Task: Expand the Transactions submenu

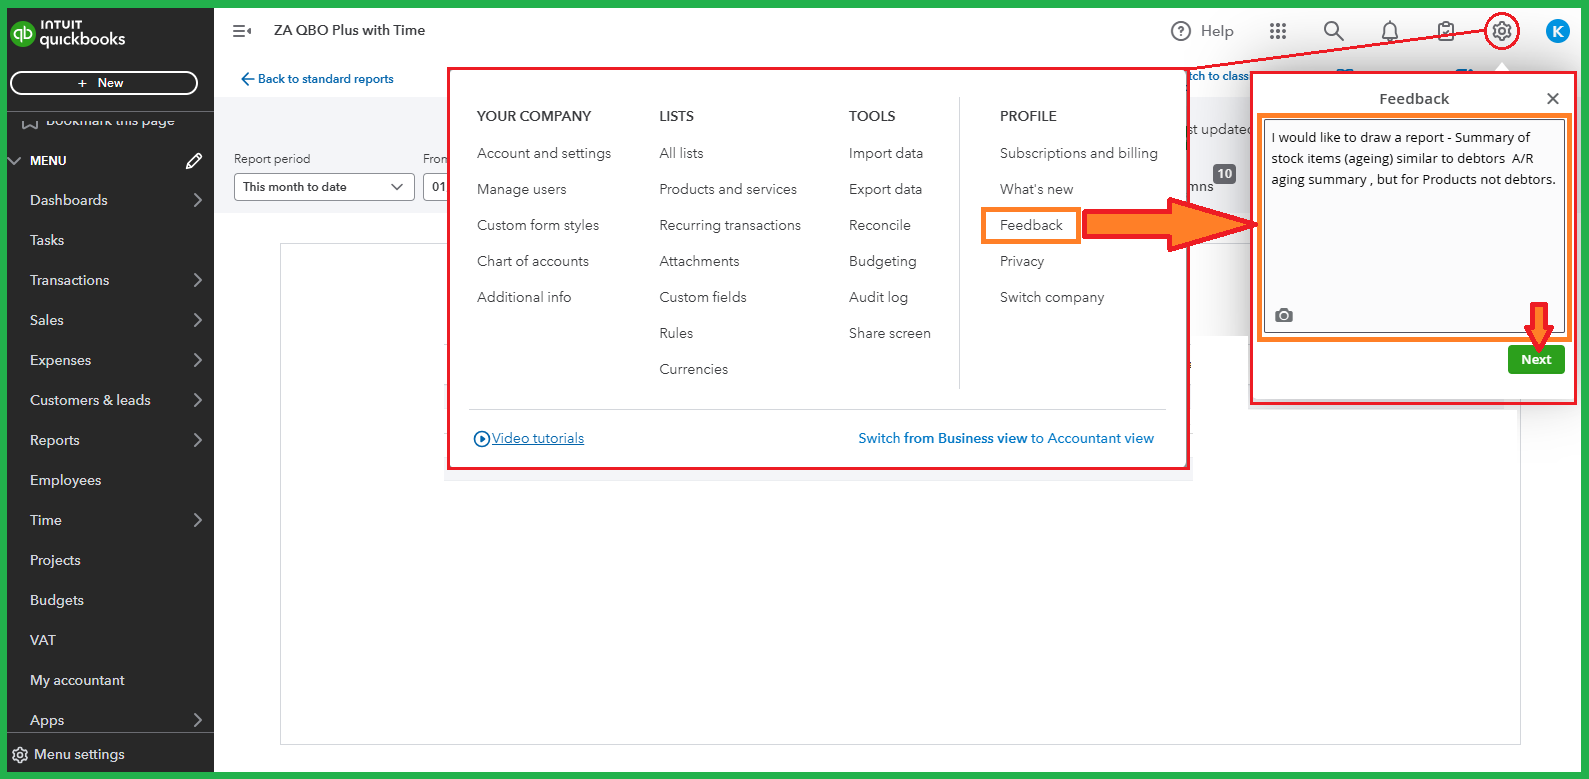Action: point(197,280)
